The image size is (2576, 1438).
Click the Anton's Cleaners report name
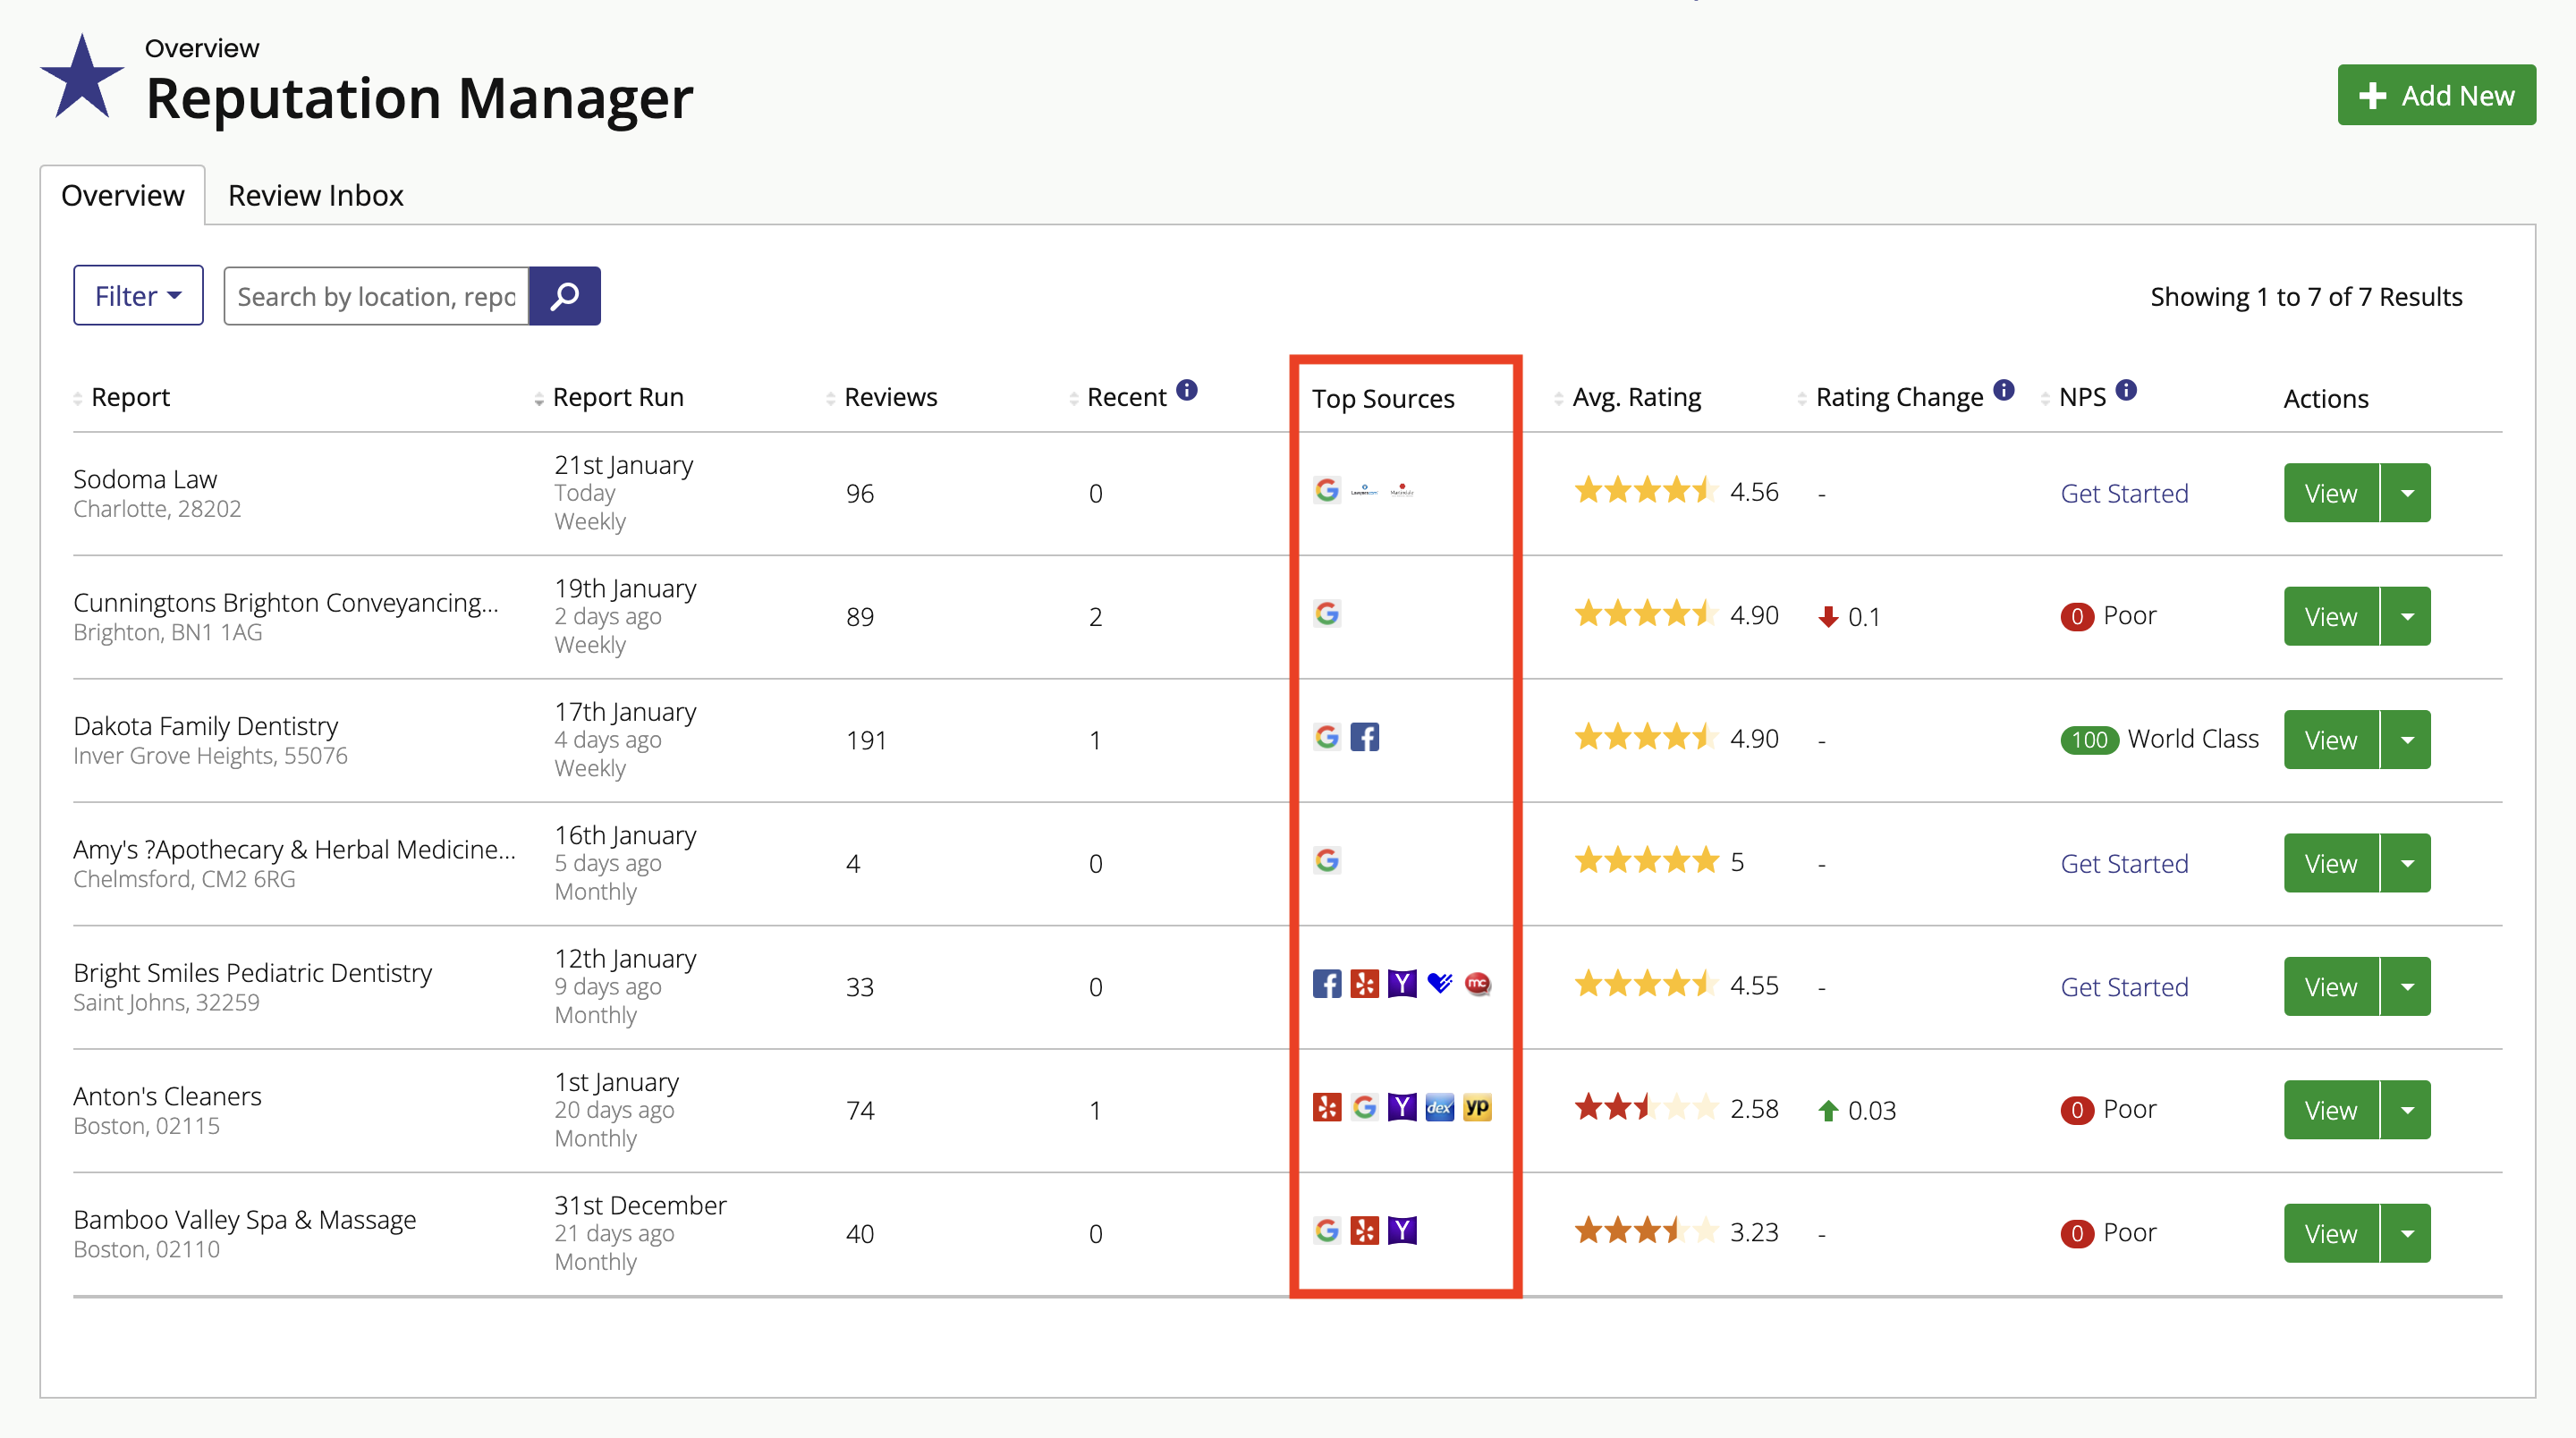pyautogui.click(x=167, y=1096)
